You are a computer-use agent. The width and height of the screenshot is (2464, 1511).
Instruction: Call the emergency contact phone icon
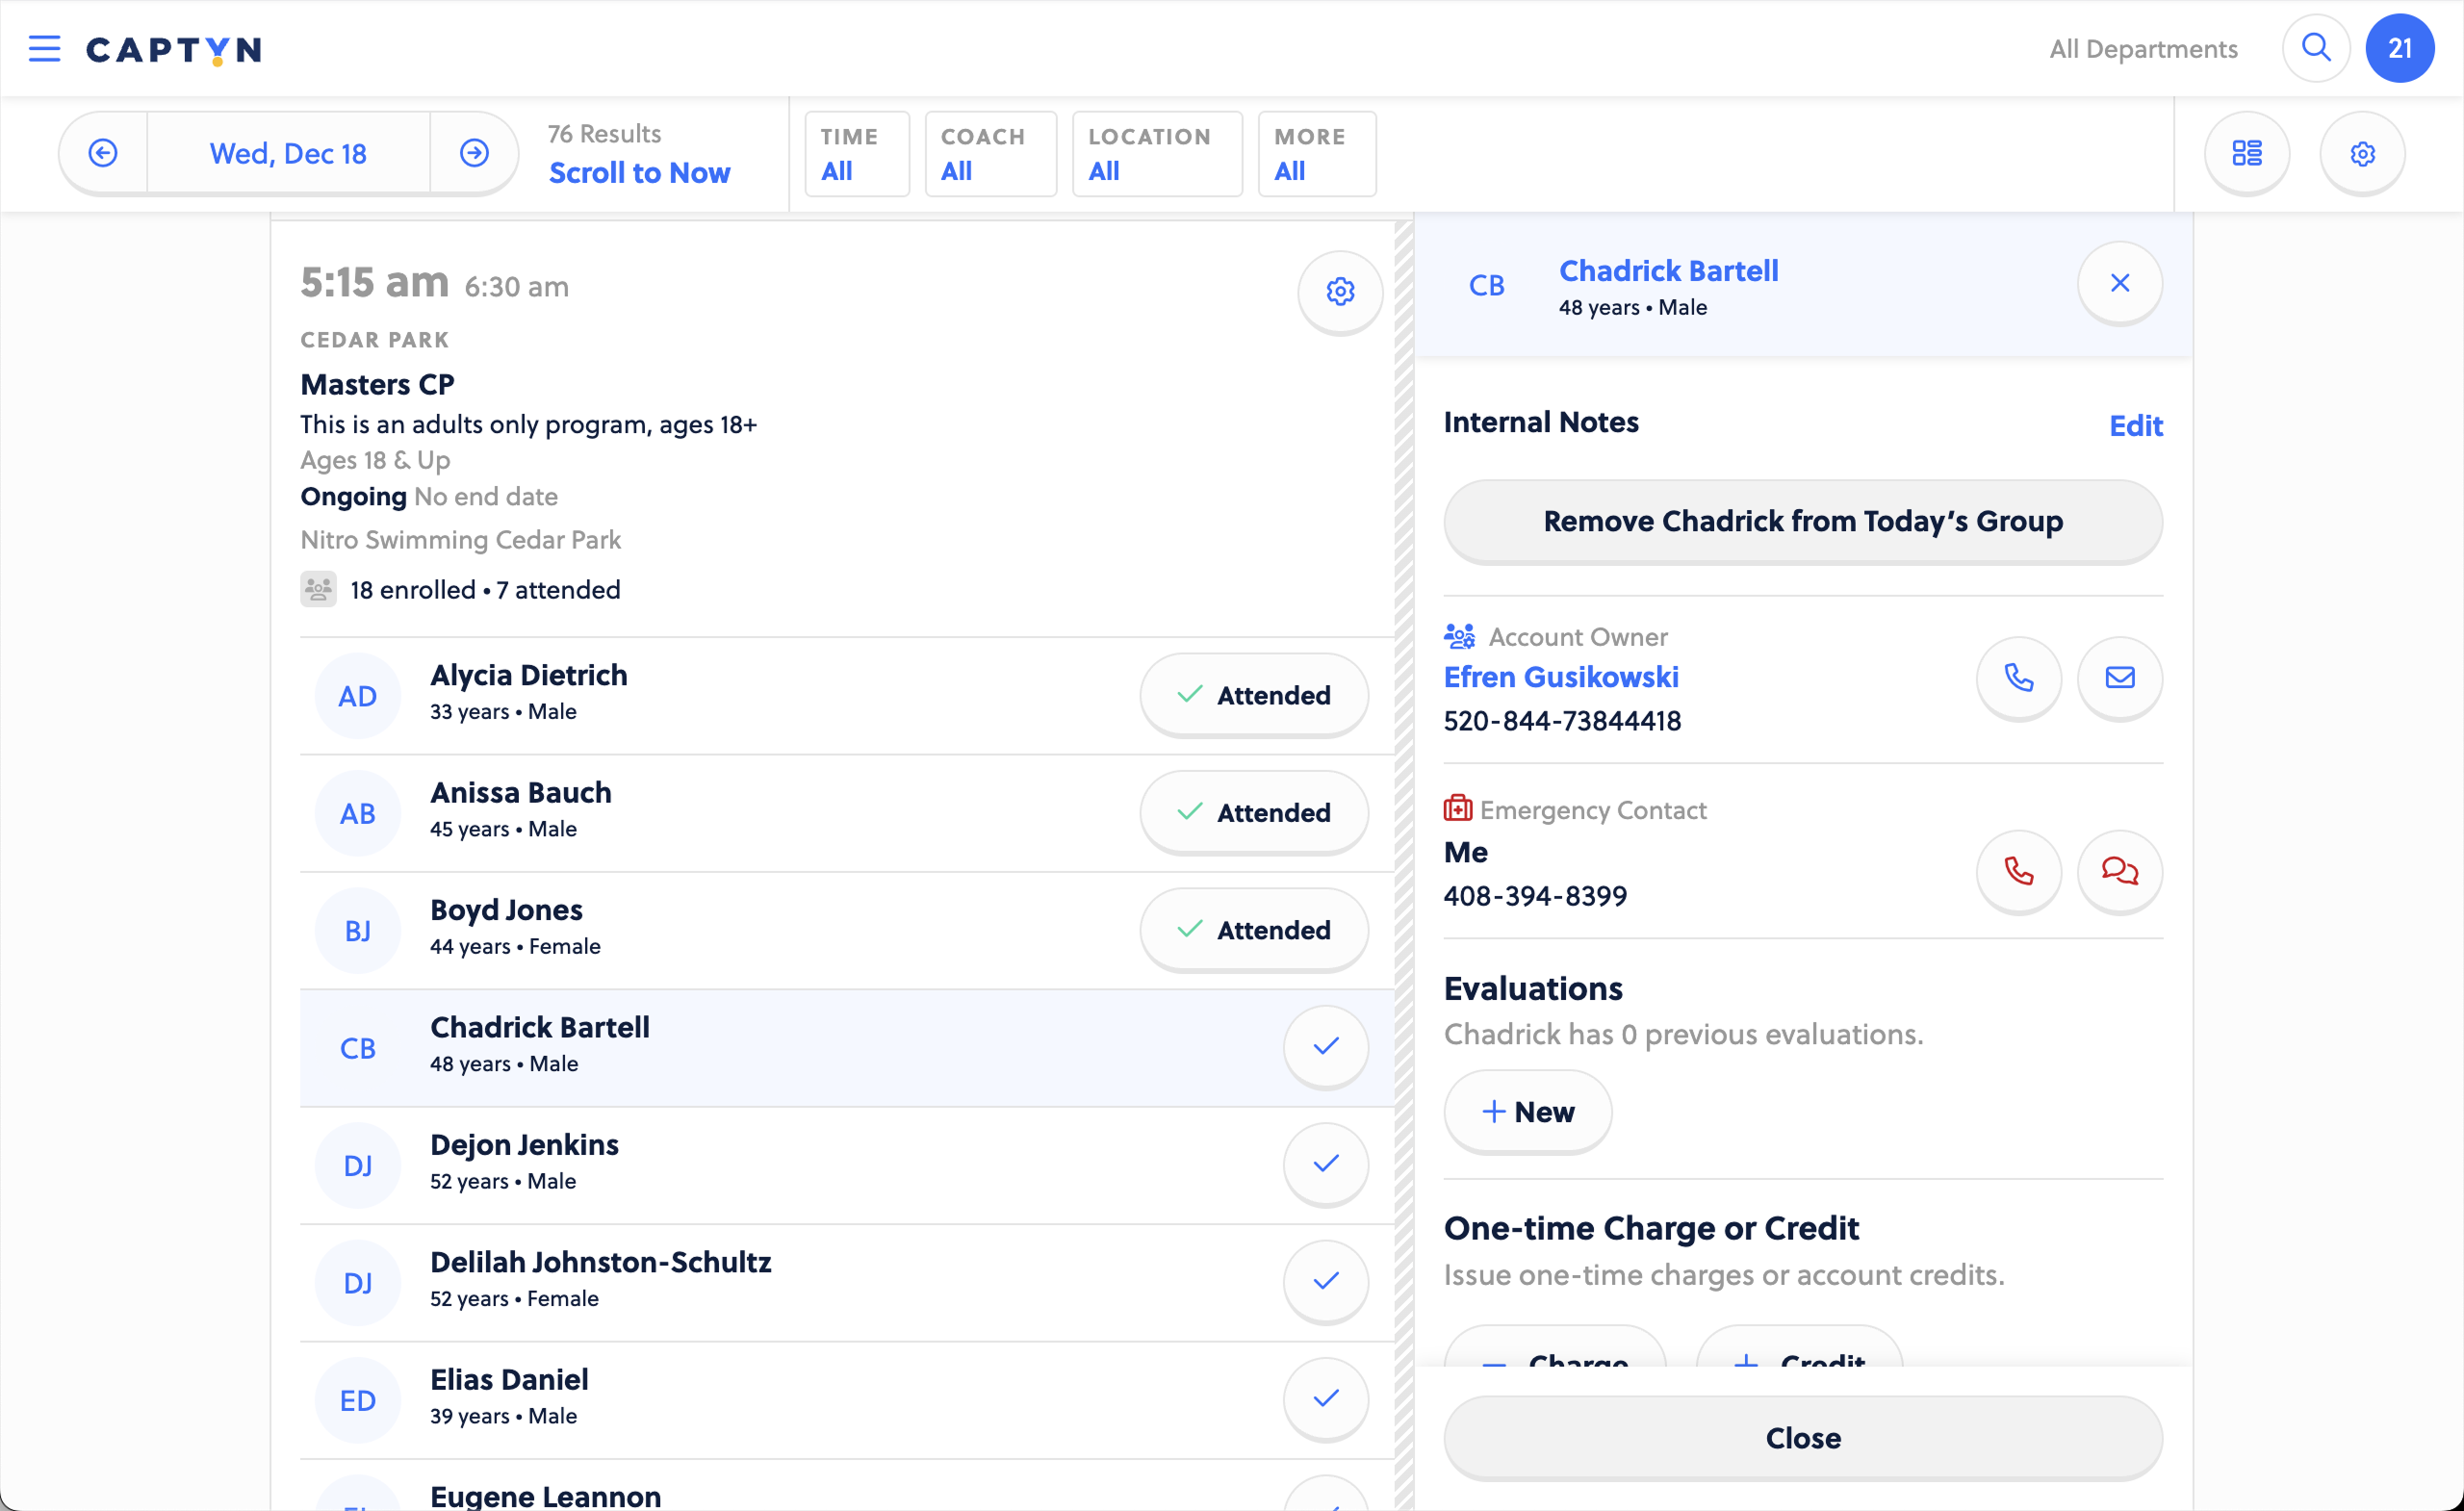click(x=2018, y=872)
